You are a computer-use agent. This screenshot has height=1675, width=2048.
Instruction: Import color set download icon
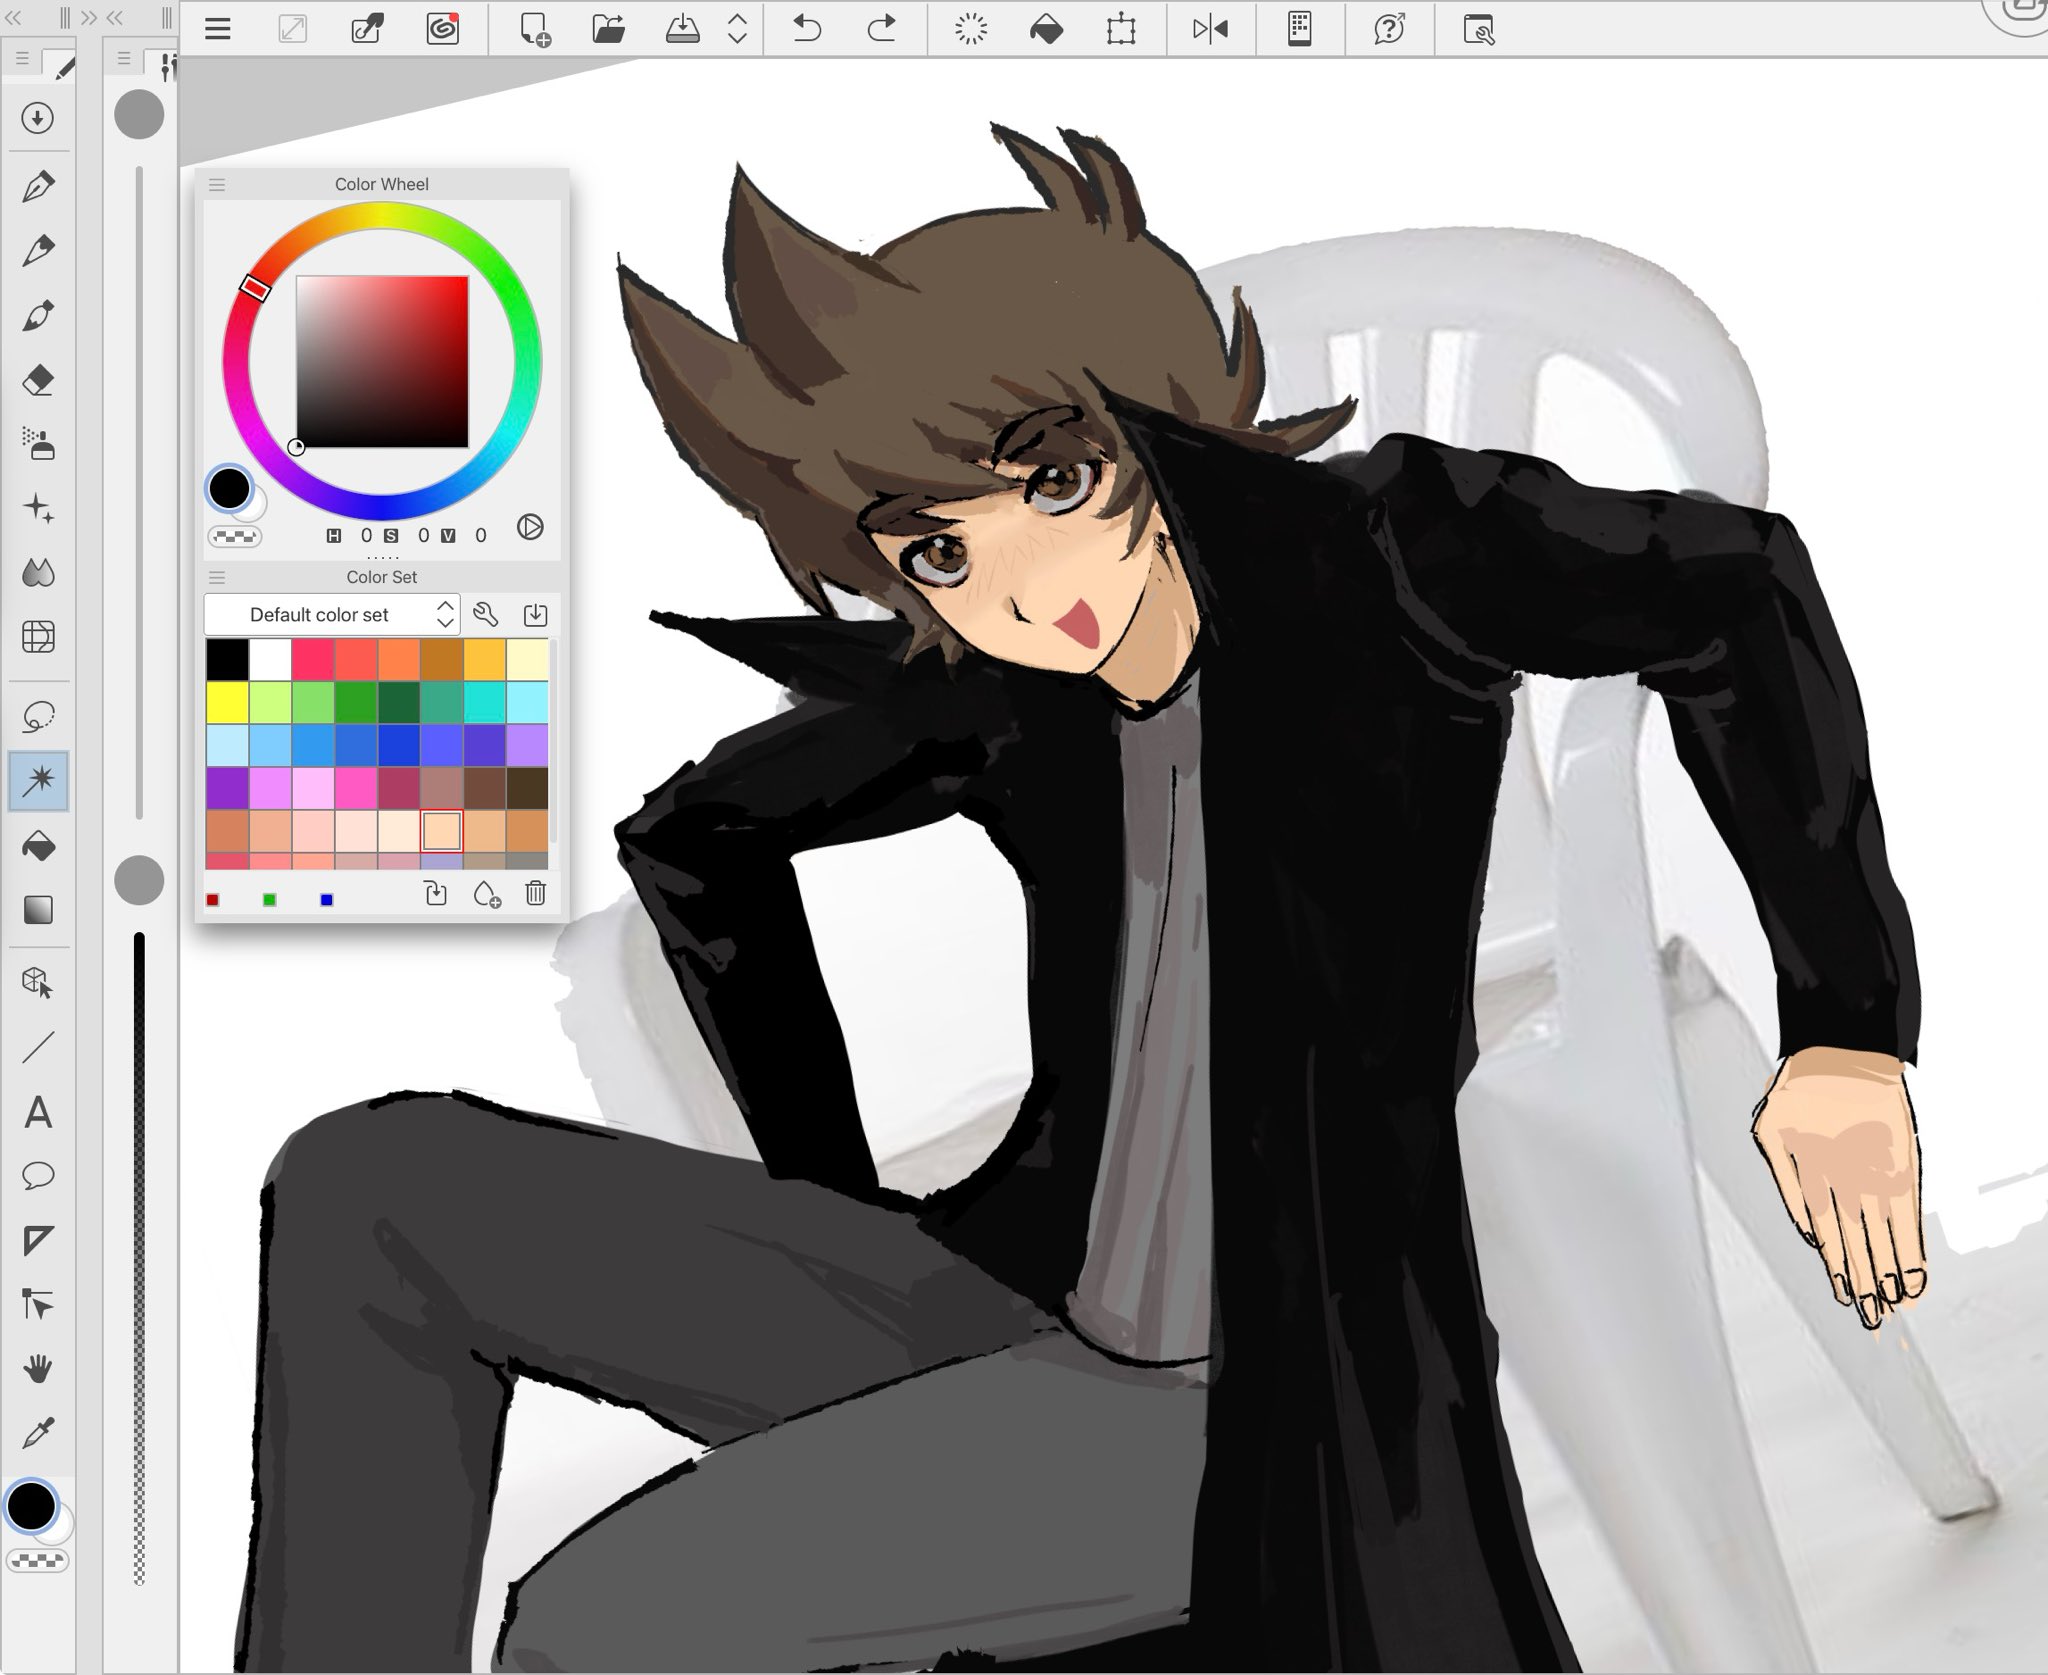pyautogui.click(x=535, y=614)
